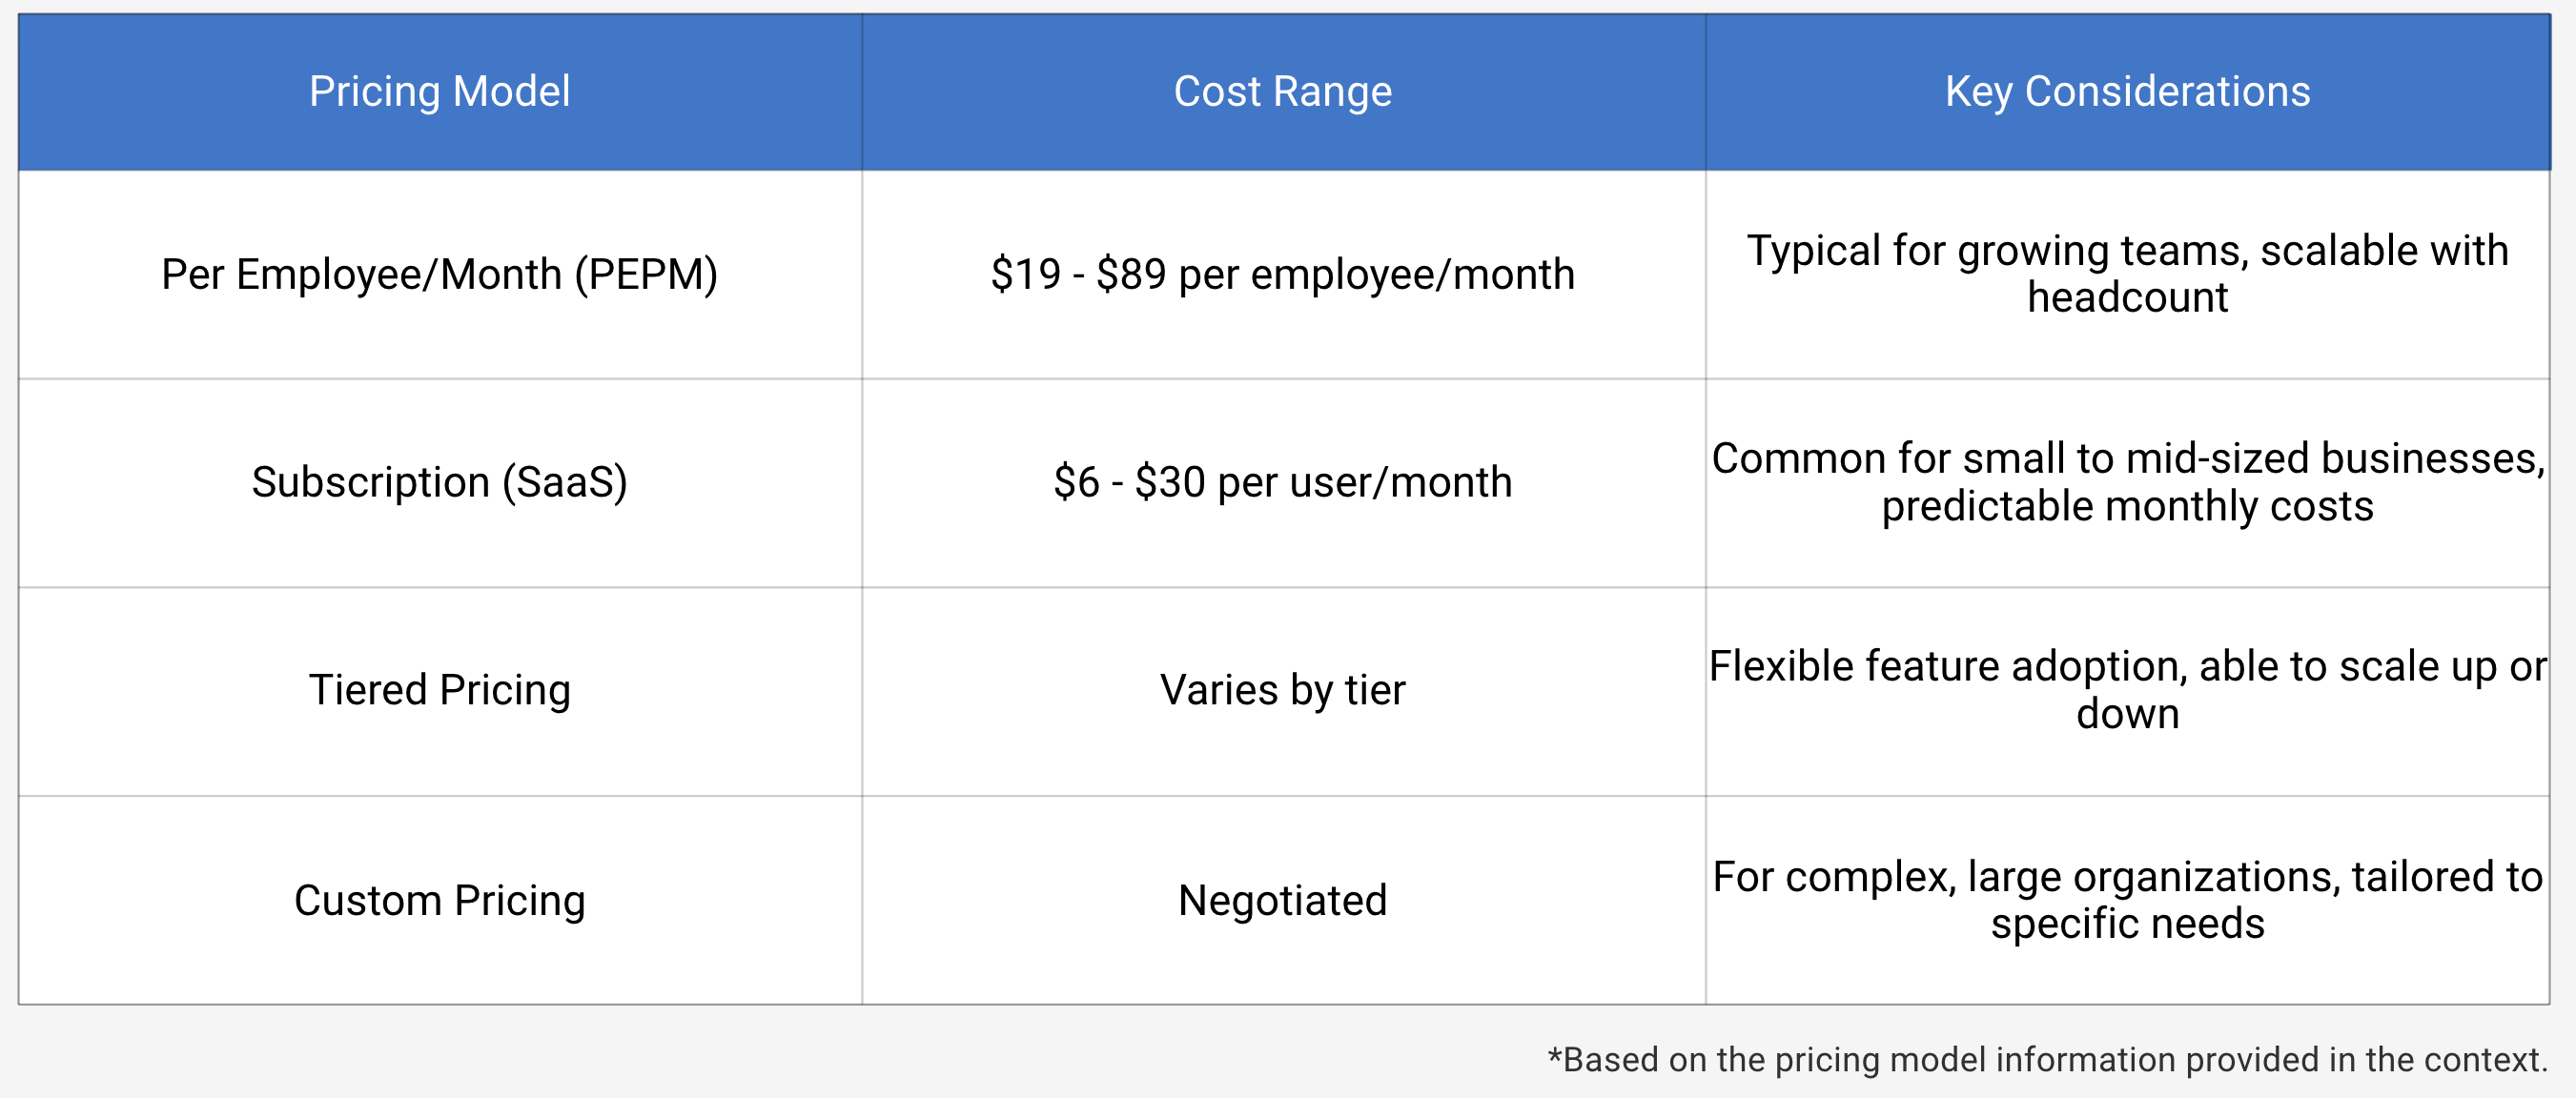
Task: Select the word down in Tiered row
Action: tap(2127, 714)
